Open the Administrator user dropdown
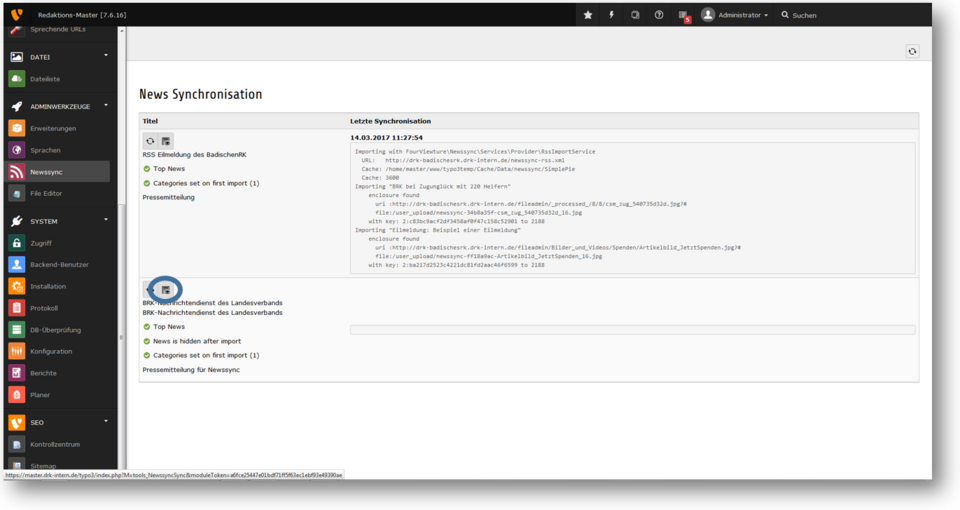The height and width of the screenshot is (510, 960). click(735, 15)
